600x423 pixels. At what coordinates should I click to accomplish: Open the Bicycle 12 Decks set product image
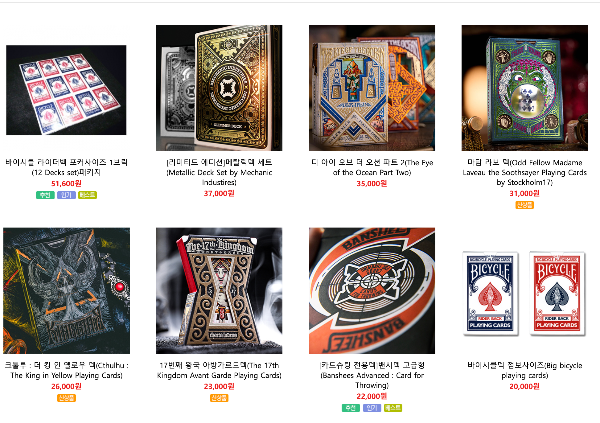[66, 90]
